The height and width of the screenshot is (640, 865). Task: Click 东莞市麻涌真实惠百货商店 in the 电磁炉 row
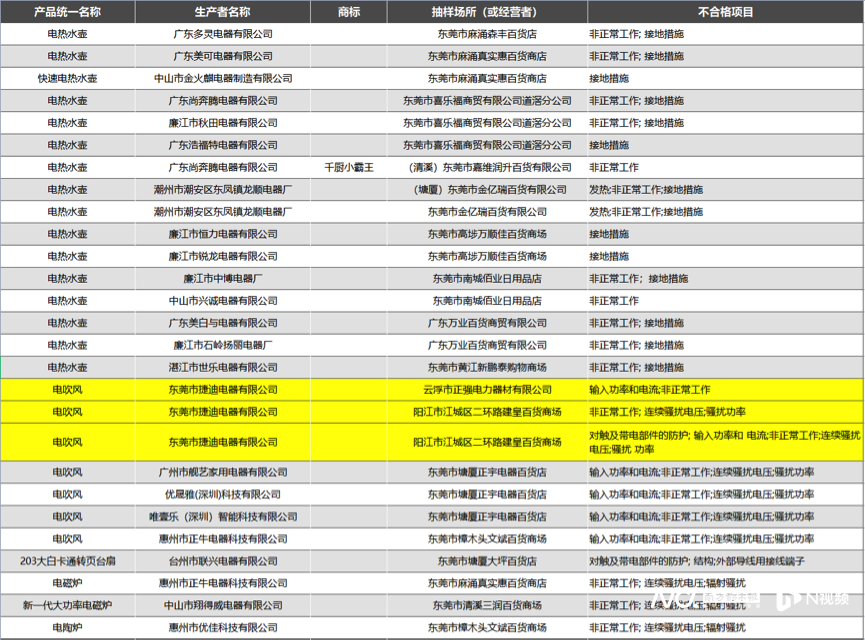(x=487, y=583)
